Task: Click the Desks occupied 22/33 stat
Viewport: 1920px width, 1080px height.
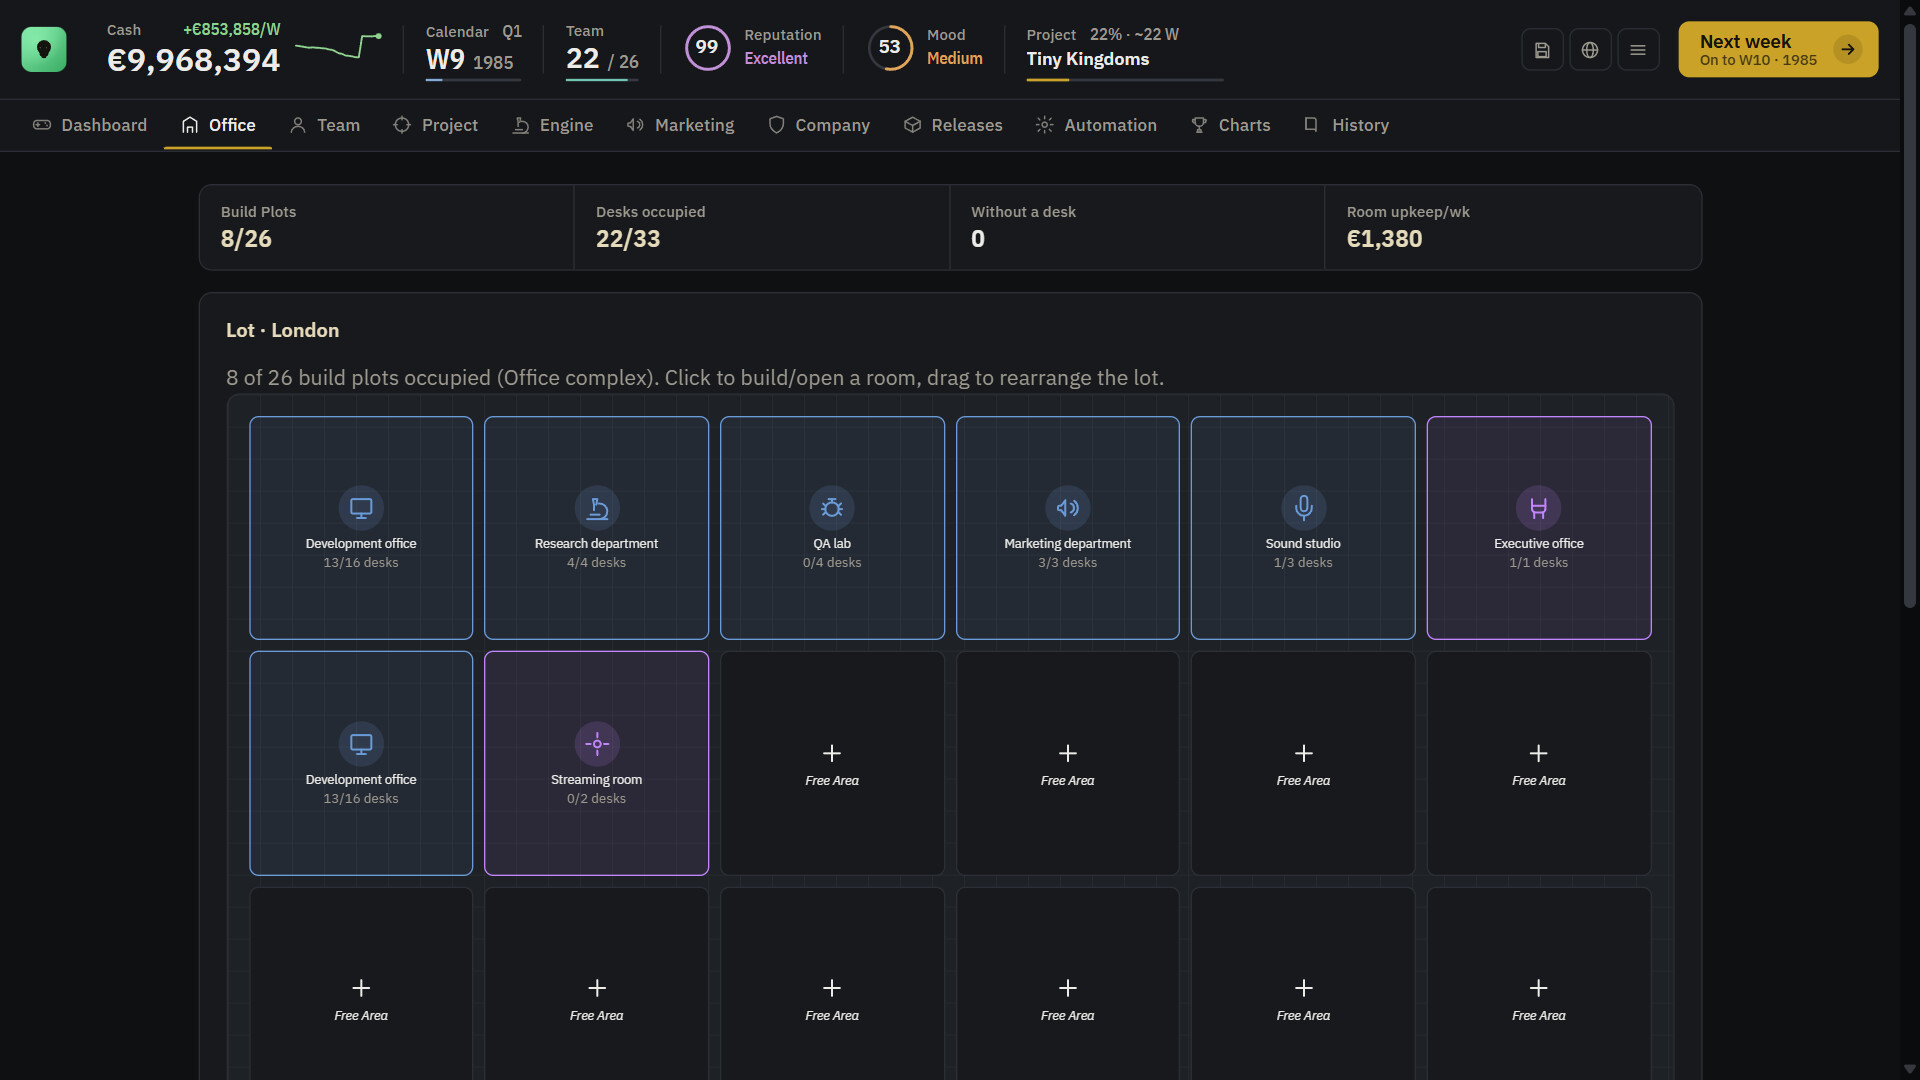Action: [761, 227]
